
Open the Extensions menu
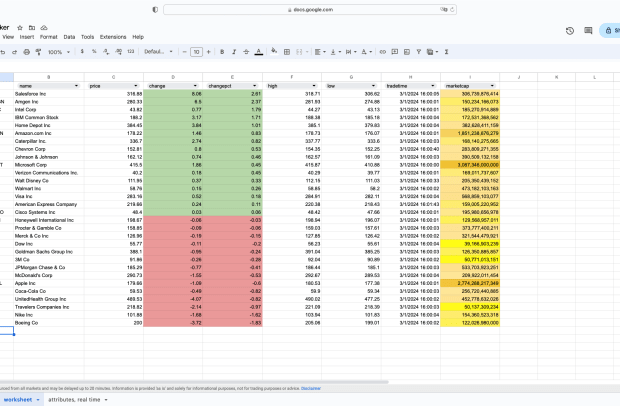pyautogui.click(x=113, y=36)
